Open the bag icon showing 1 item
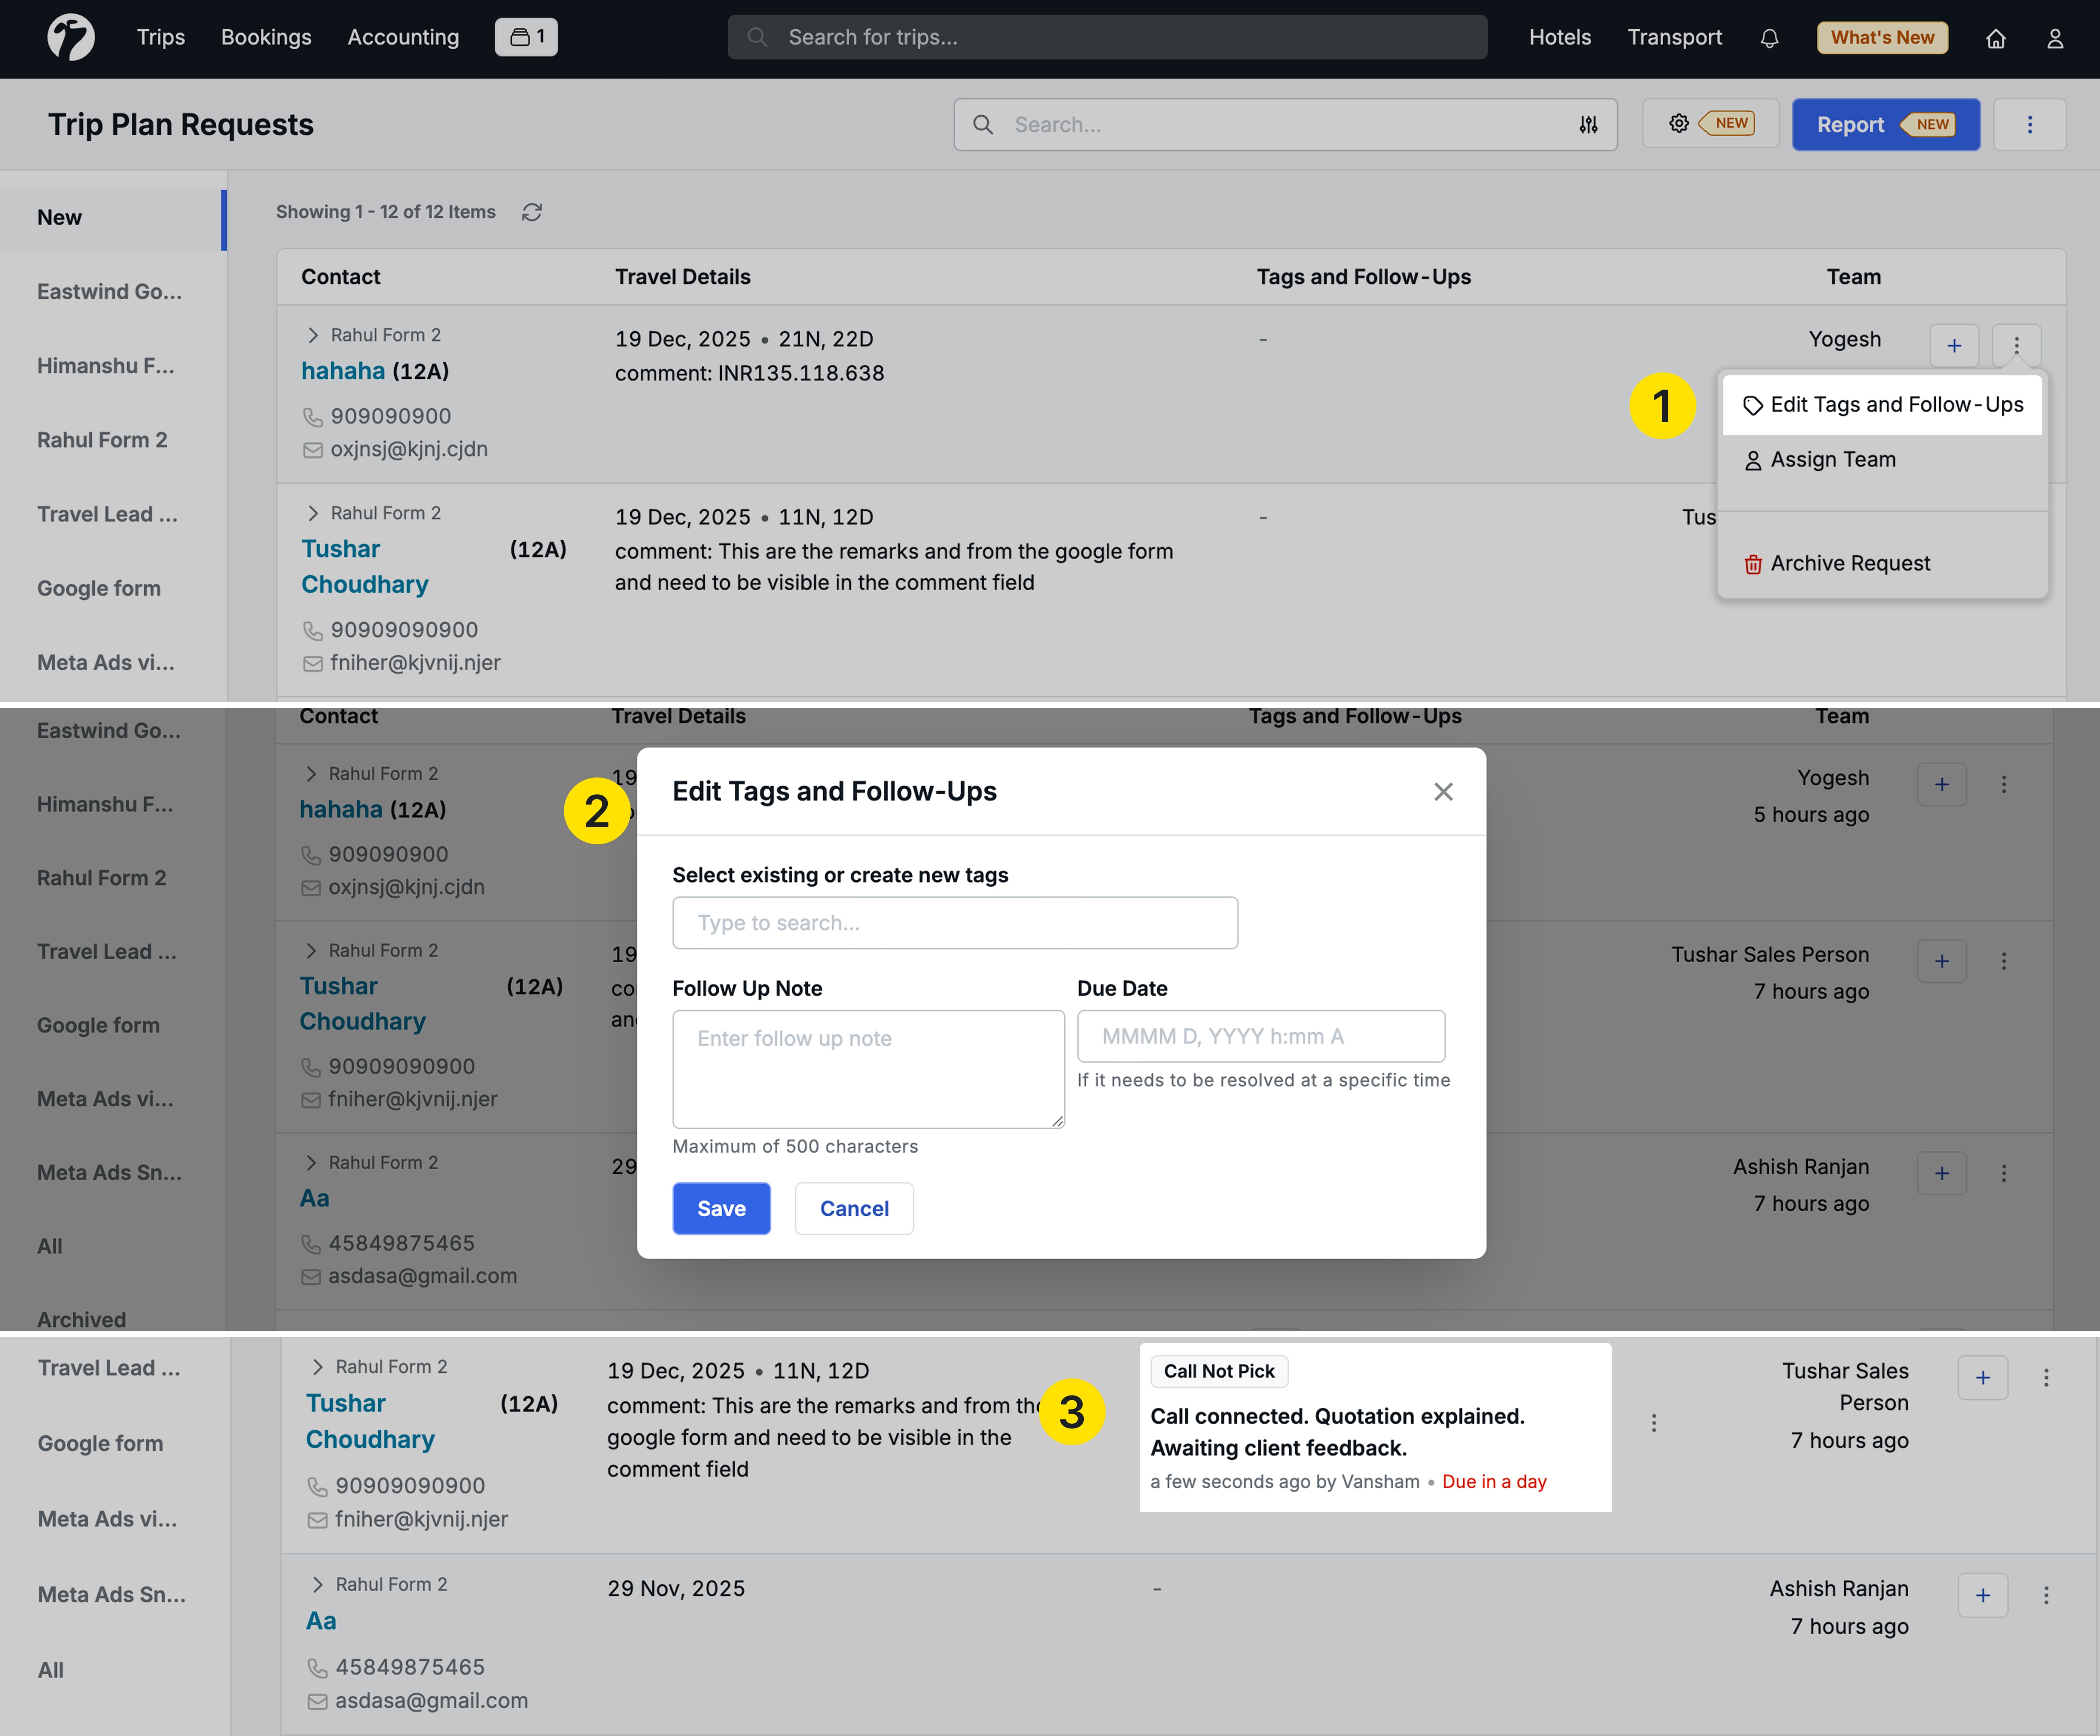 [x=526, y=37]
